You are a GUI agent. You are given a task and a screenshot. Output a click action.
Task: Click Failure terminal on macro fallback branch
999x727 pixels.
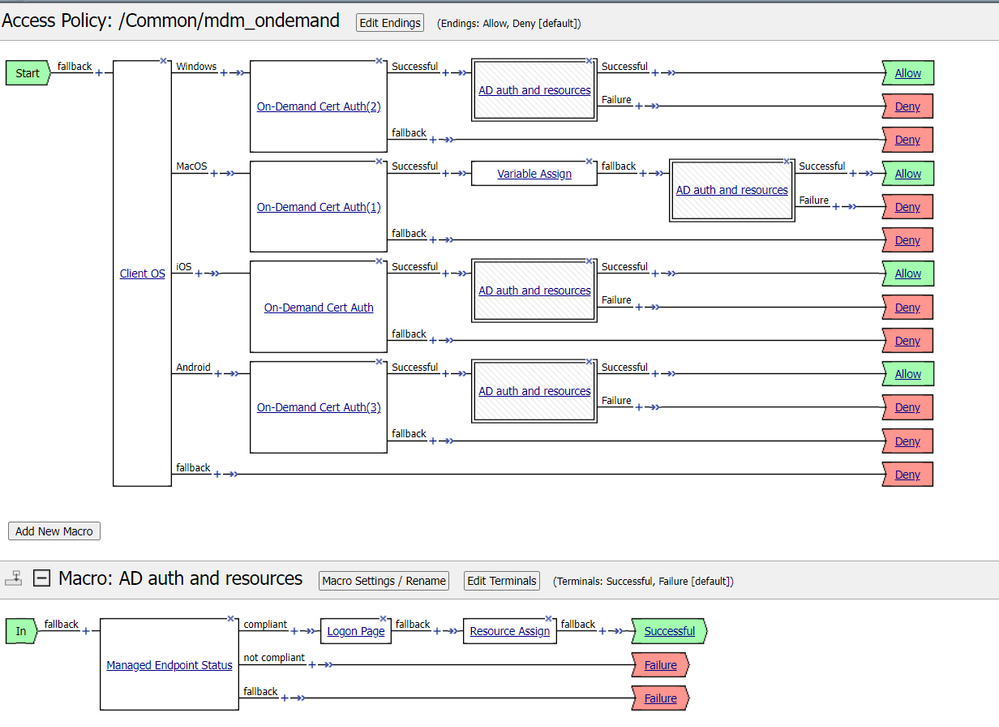(x=660, y=698)
